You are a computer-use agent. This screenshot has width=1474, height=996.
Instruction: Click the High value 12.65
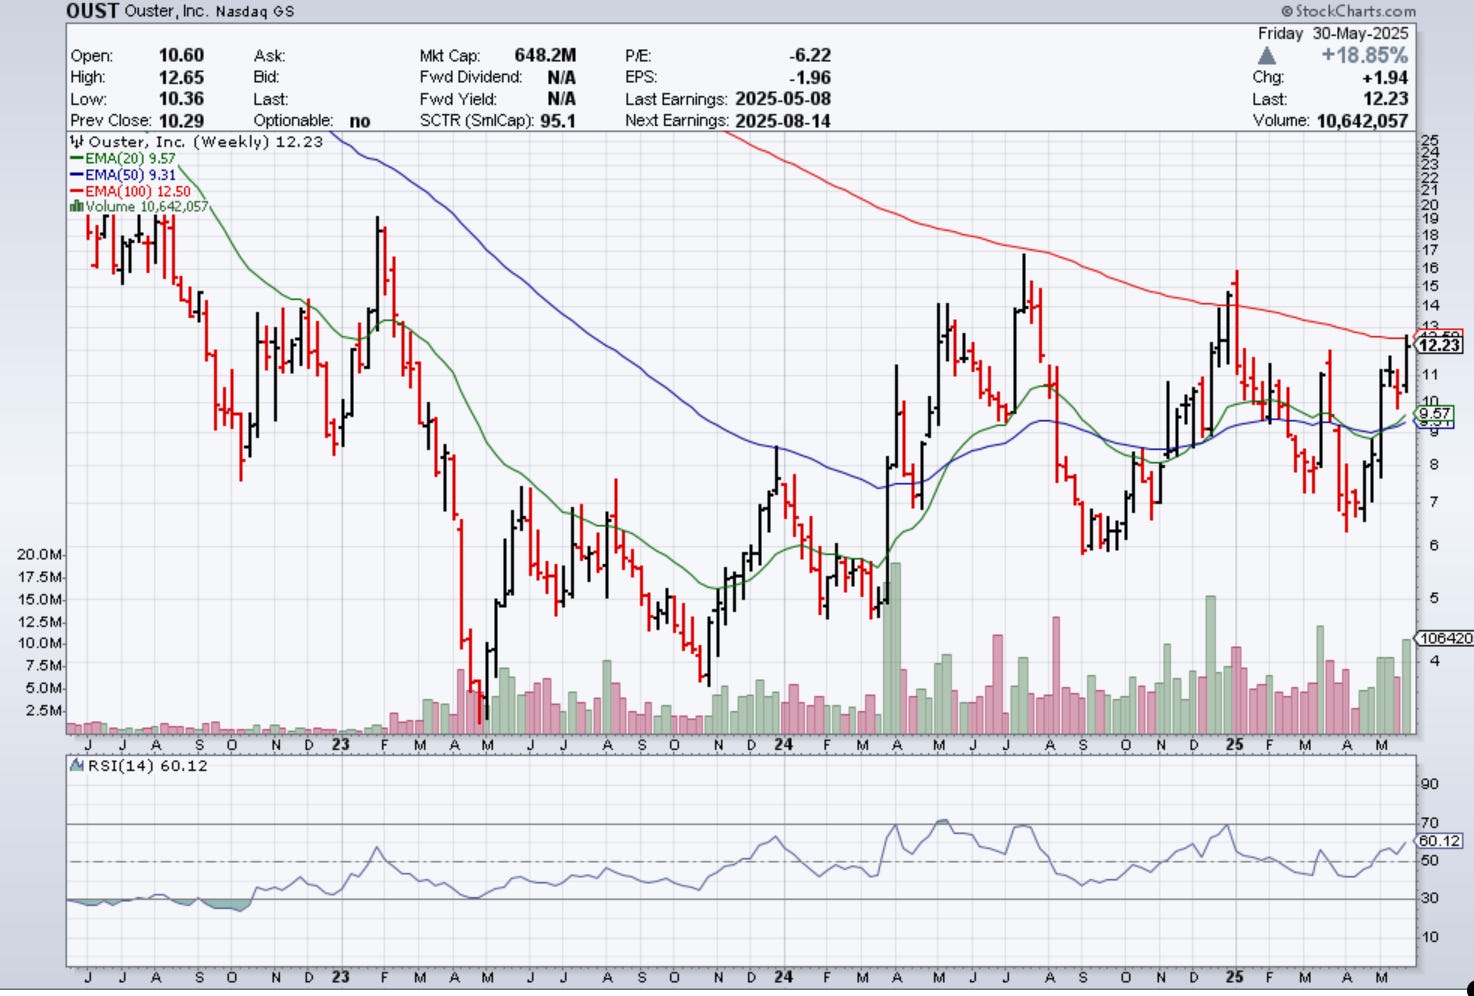[x=181, y=77]
